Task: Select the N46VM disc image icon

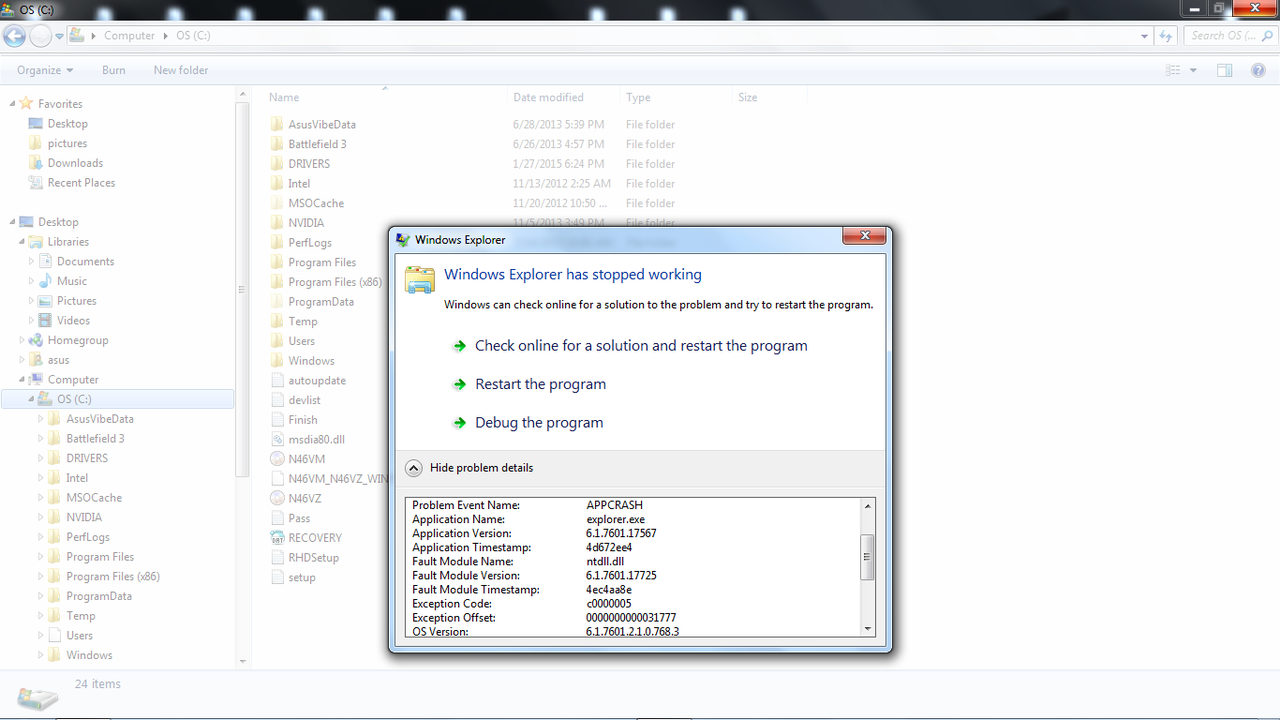Action: (x=278, y=458)
